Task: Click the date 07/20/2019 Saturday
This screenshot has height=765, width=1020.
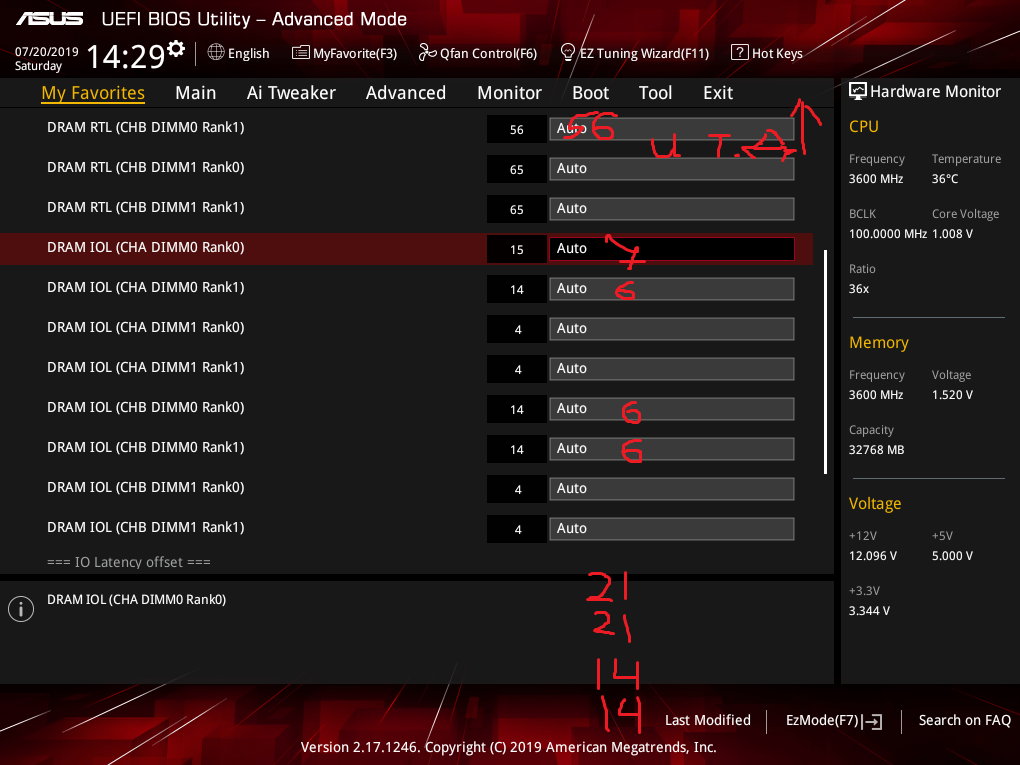Action: 46,59
